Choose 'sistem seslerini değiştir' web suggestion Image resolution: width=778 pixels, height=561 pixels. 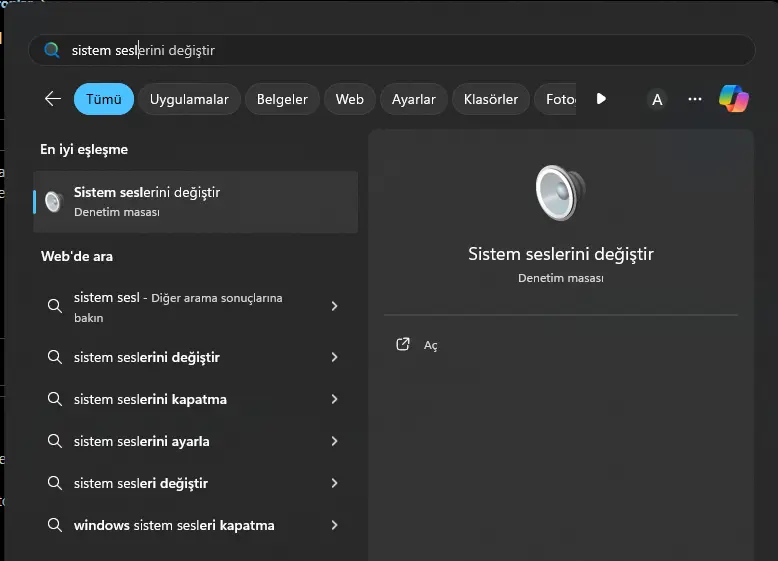pyautogui.click(x=195, y=357)
